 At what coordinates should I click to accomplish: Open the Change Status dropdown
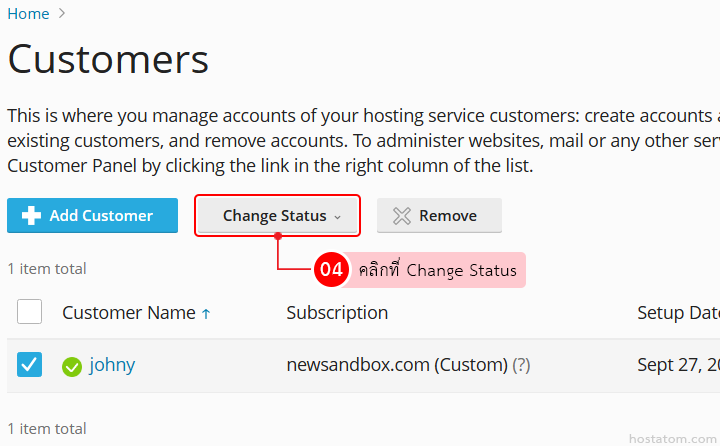click(277, 216)
